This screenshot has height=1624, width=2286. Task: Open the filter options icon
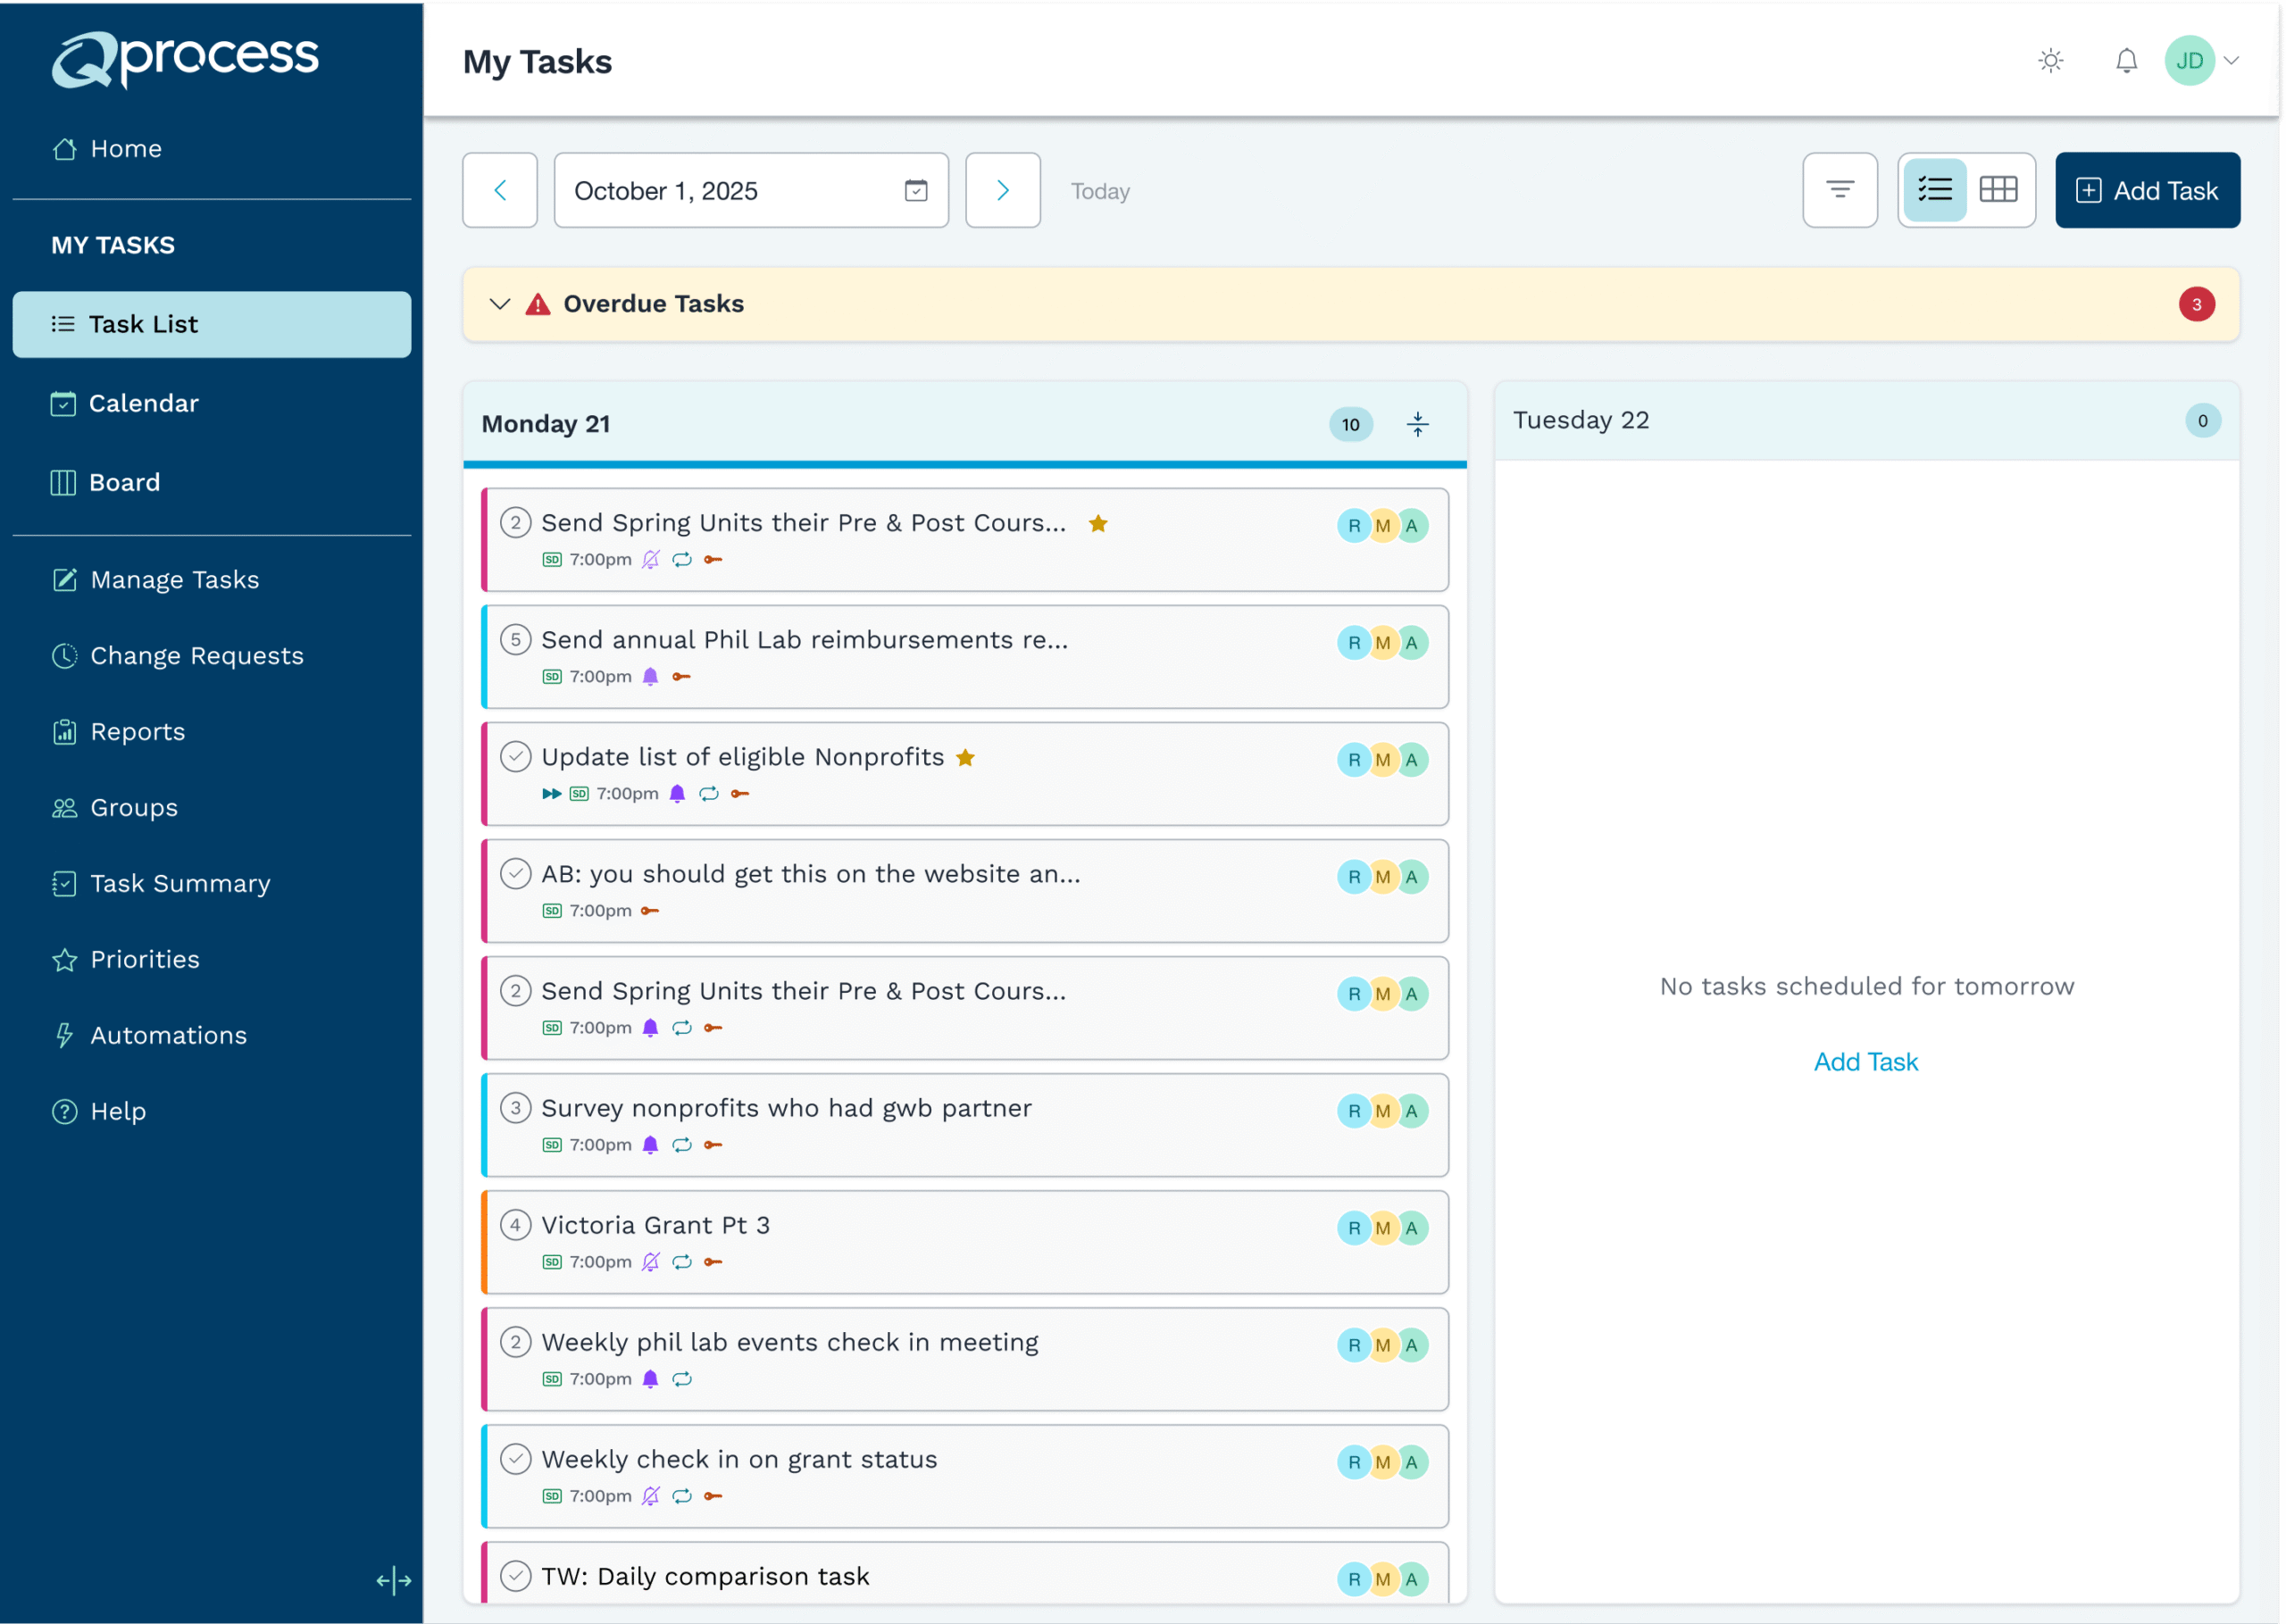(1840, 190)
